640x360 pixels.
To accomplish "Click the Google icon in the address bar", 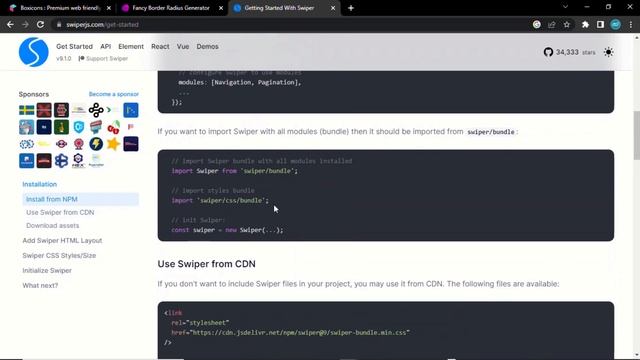I will 536,24.
